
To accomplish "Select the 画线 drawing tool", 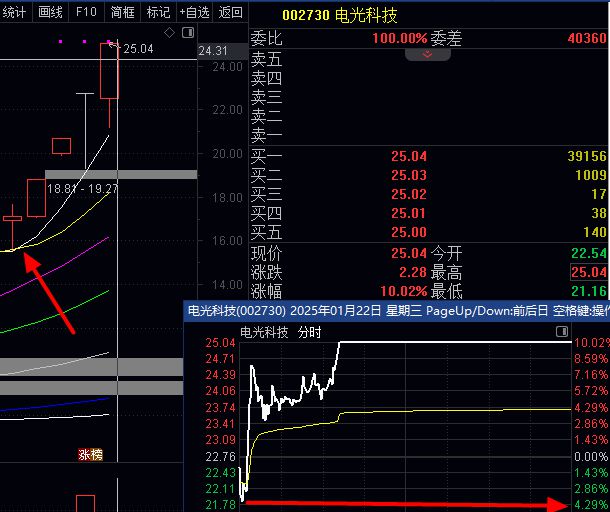I will (50, 12).
